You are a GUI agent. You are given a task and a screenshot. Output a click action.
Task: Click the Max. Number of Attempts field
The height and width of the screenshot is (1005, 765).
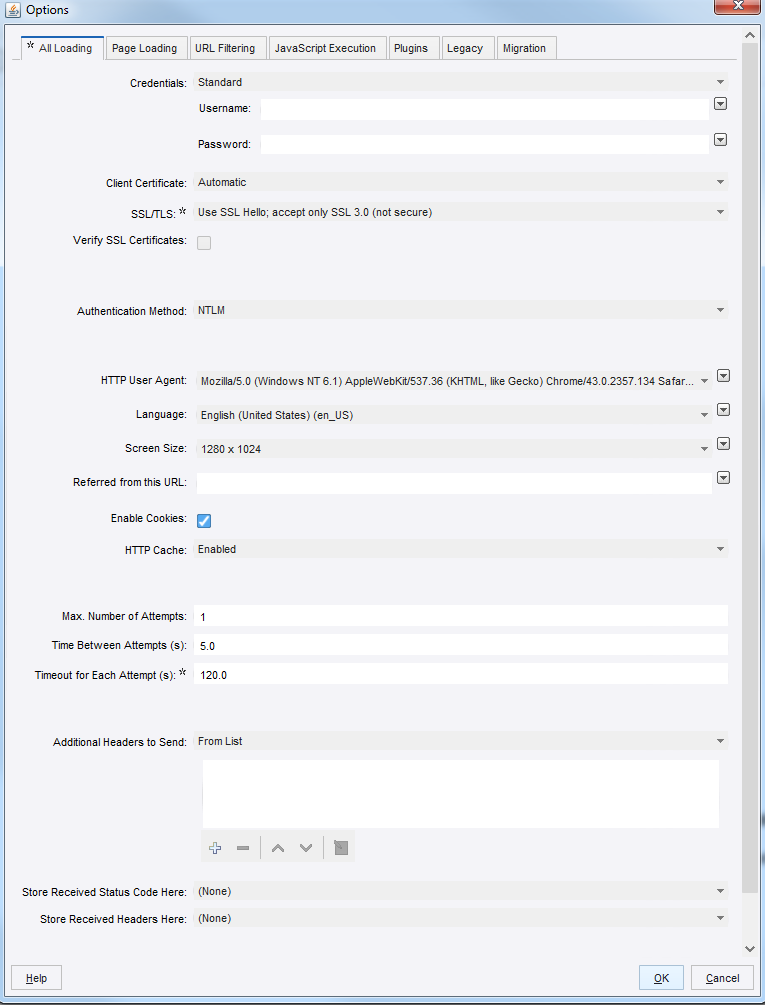tap(461, 617)
